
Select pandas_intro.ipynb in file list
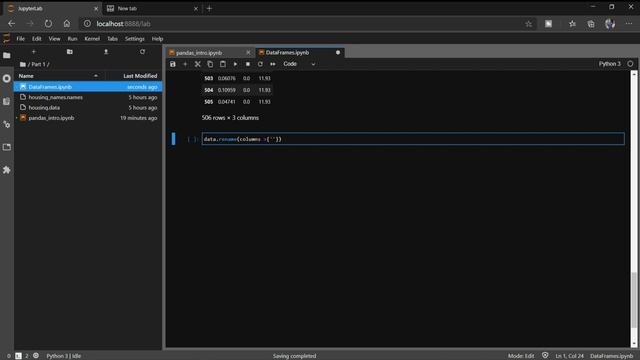(88, 118)
